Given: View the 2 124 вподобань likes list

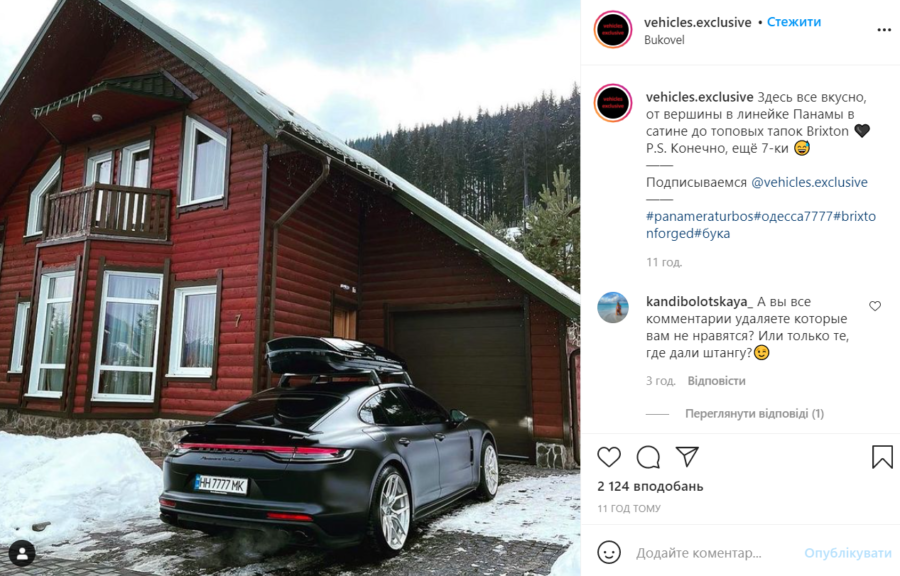Looking at the screenshot, I should 650,486.
